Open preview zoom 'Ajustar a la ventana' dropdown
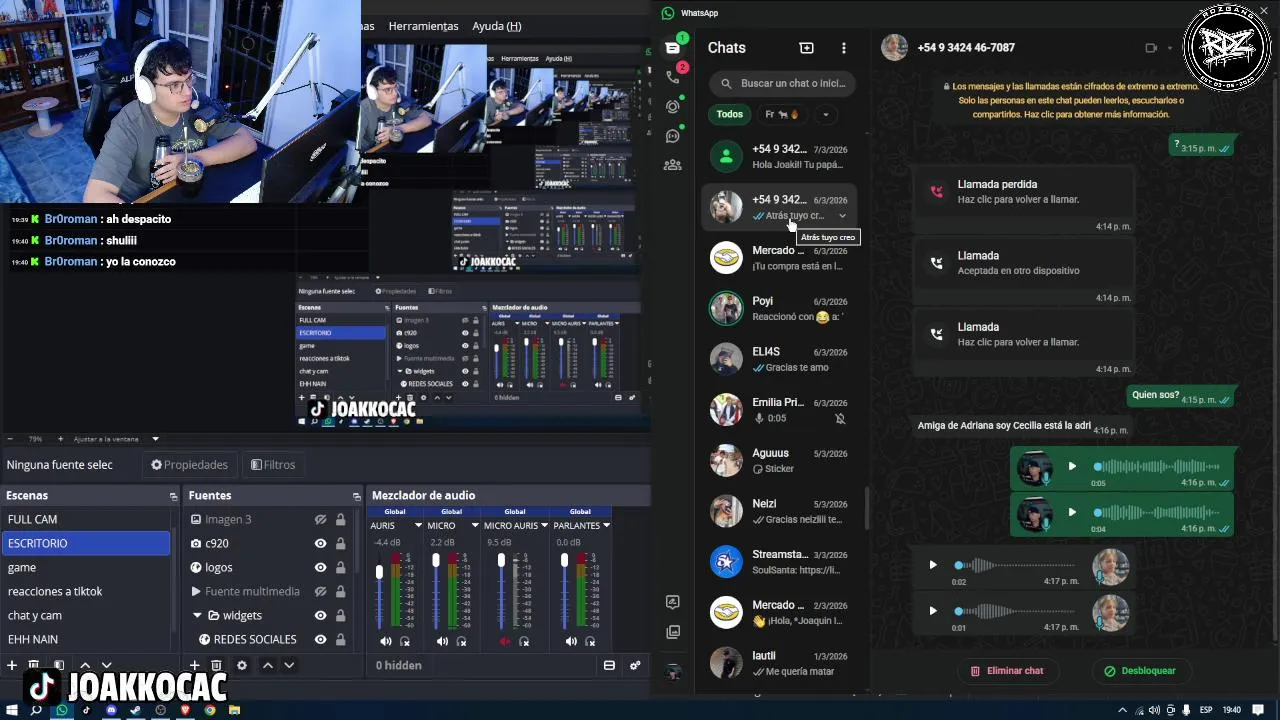 (x=155, y=439)
